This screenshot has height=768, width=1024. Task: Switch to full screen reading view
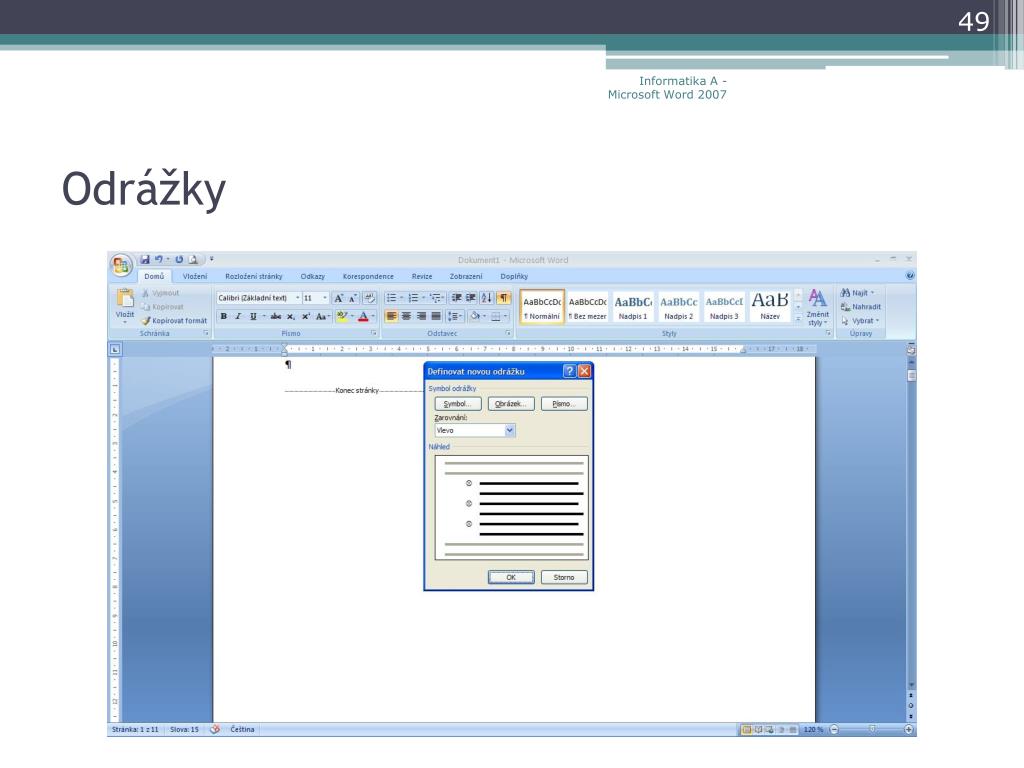click(x=758, y=729)
